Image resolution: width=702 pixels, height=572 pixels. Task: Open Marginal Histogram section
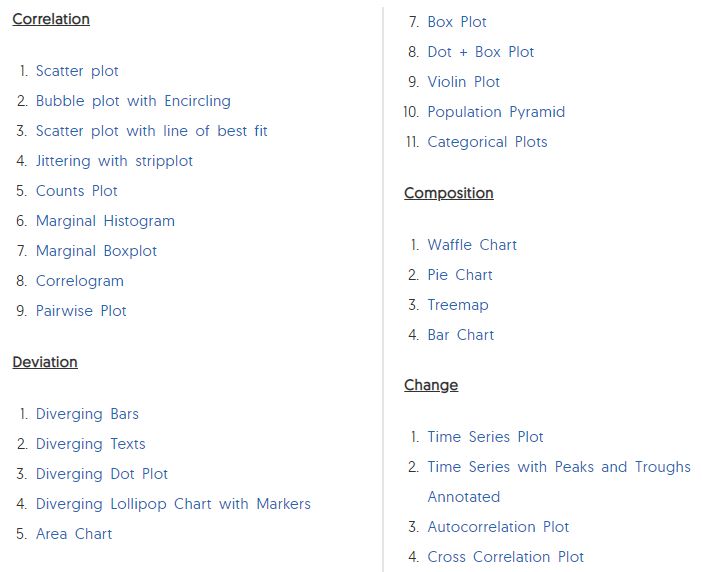tap(105, 221)
